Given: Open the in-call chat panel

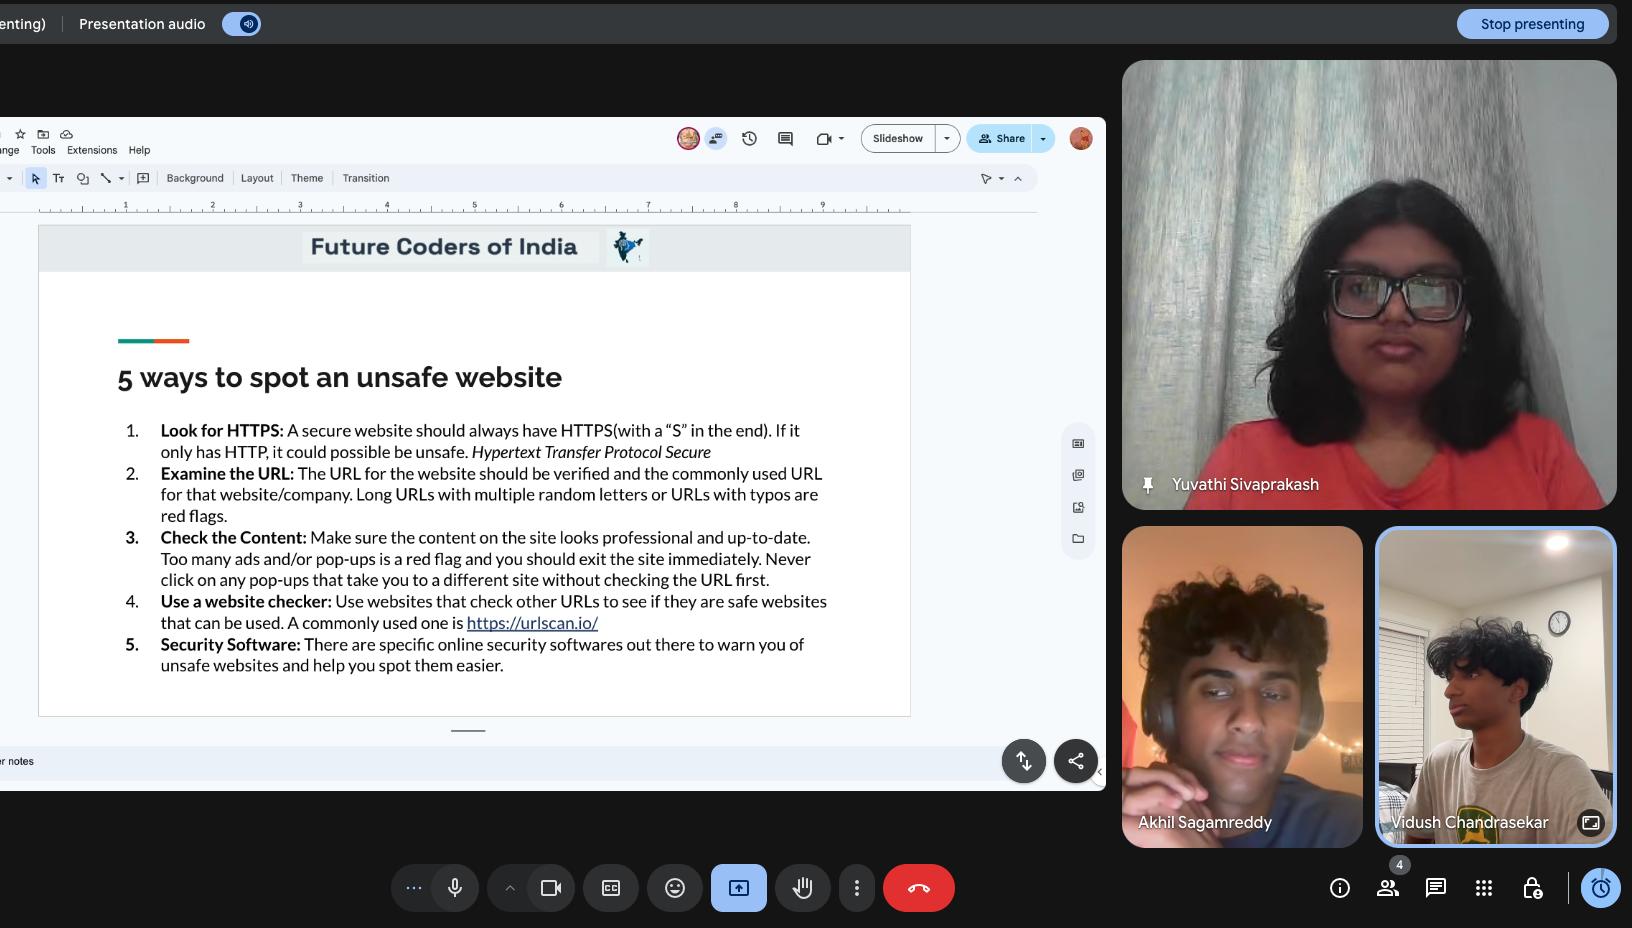Looking at the screenshot, I should click(1436, 888).
